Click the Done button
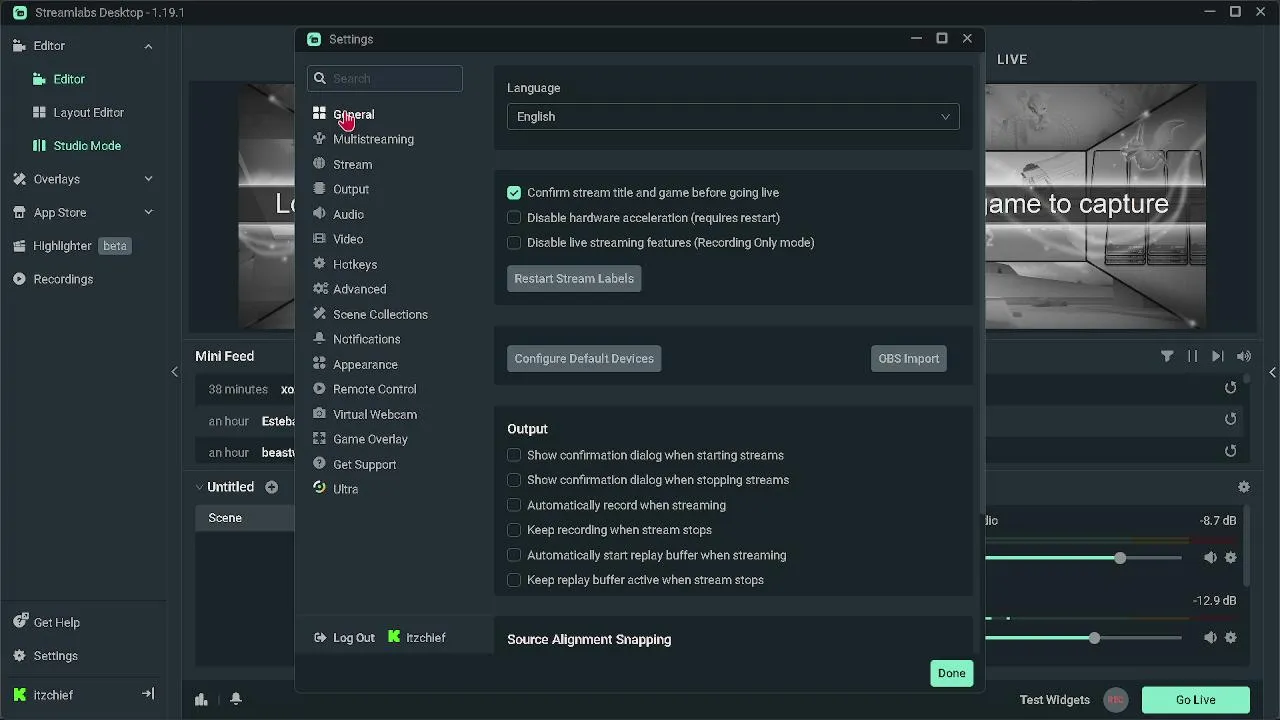 coord(952,673)
